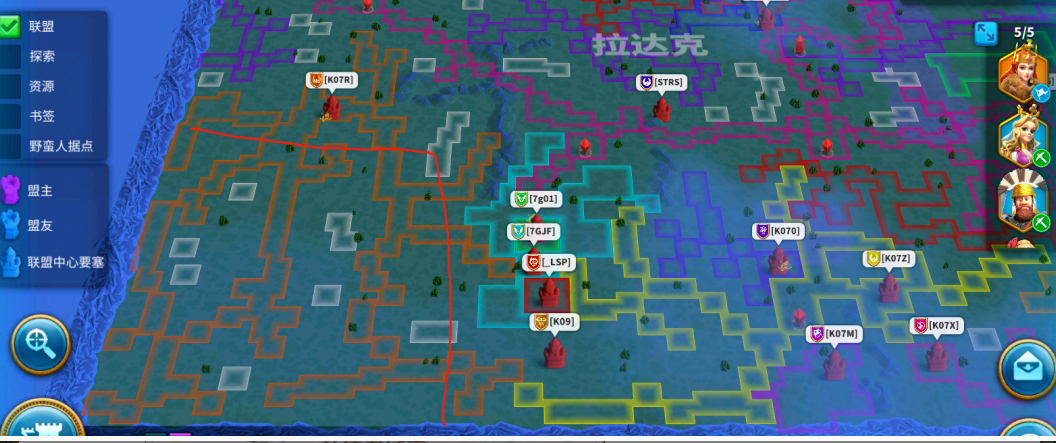
Task: Open the mail envelope button
Action: pyautogui.click(x=1026, y=369)
